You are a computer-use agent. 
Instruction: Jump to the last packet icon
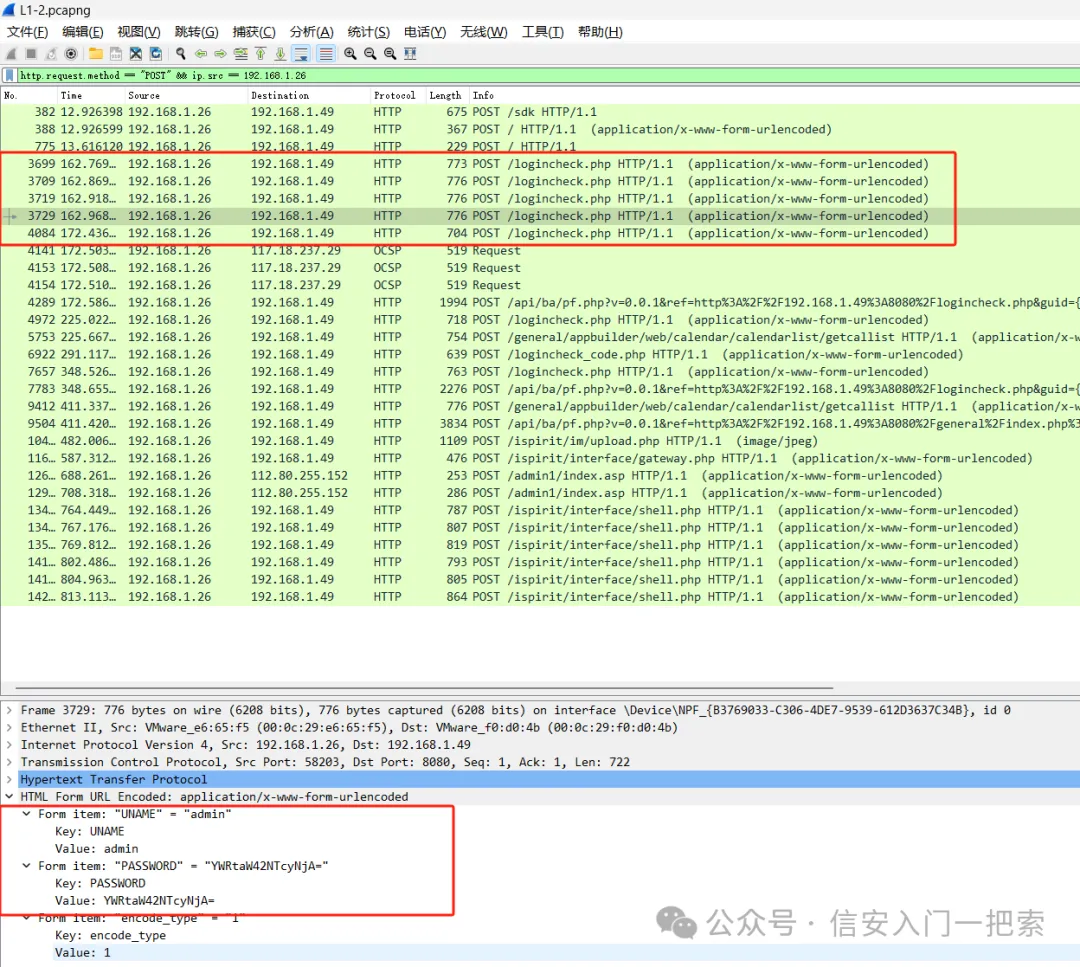pyautogui.click(x=280, y=54)
